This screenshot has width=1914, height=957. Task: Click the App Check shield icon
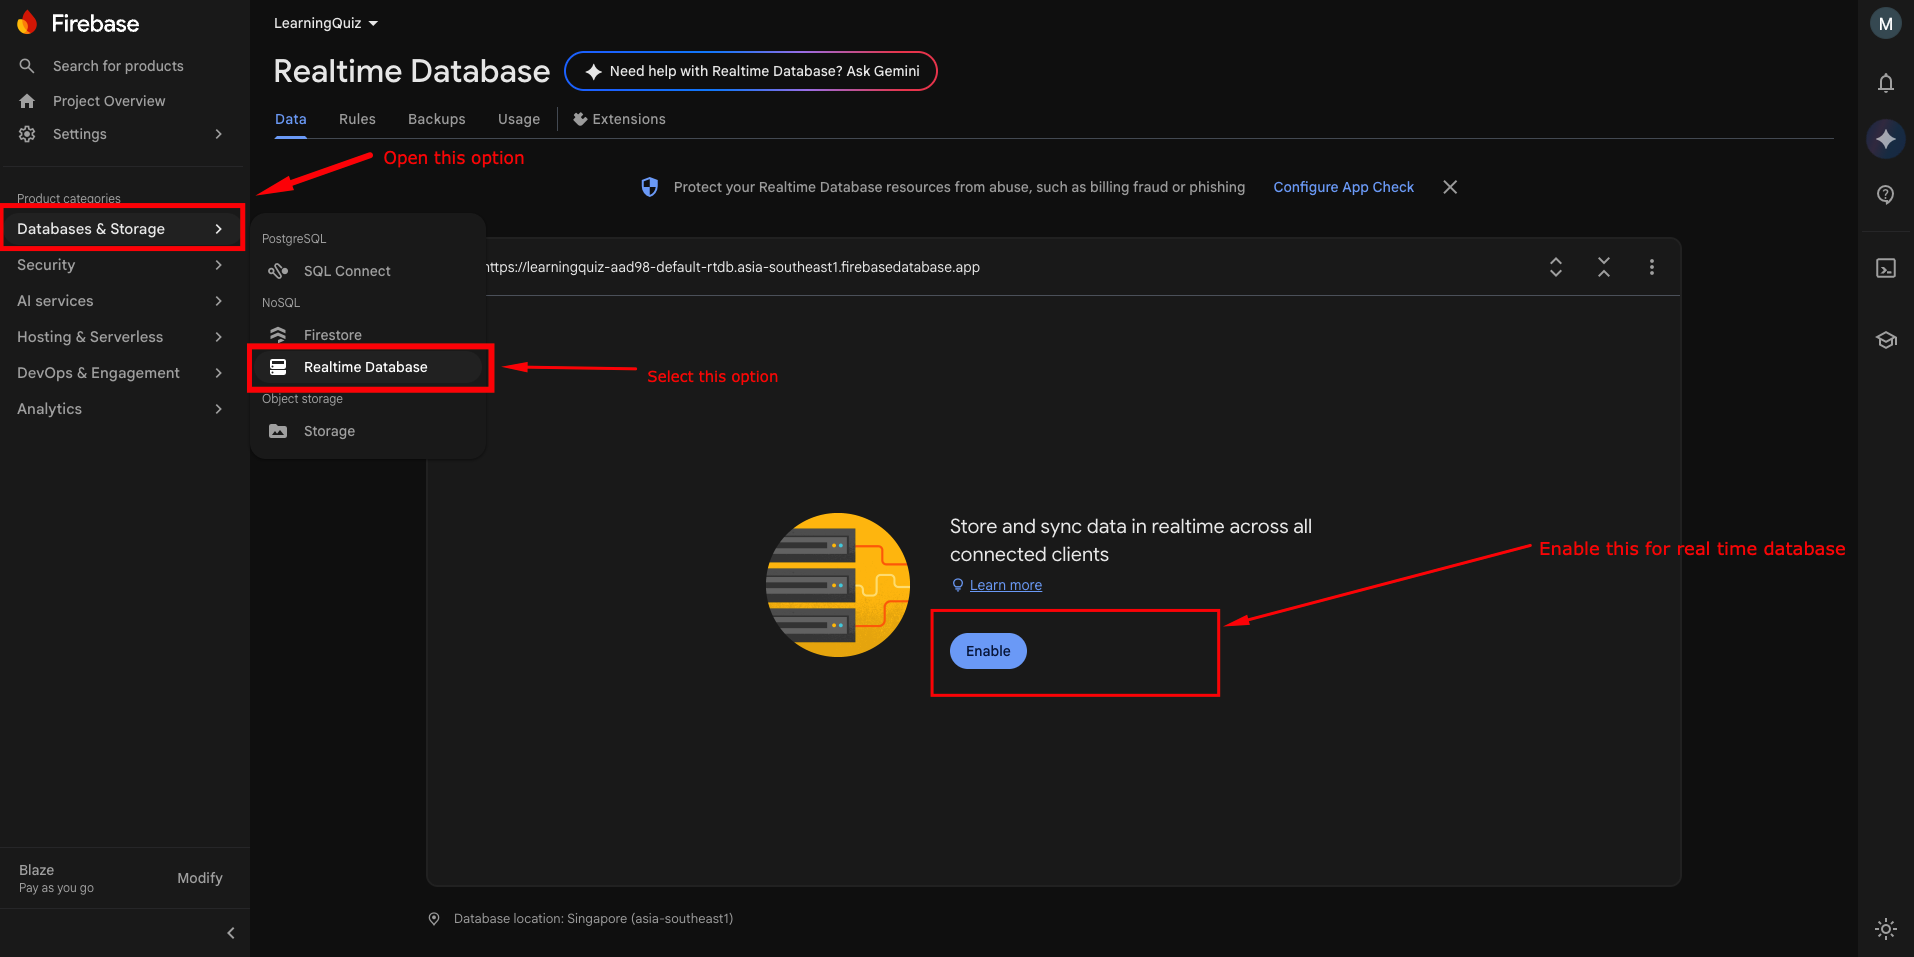650,187
